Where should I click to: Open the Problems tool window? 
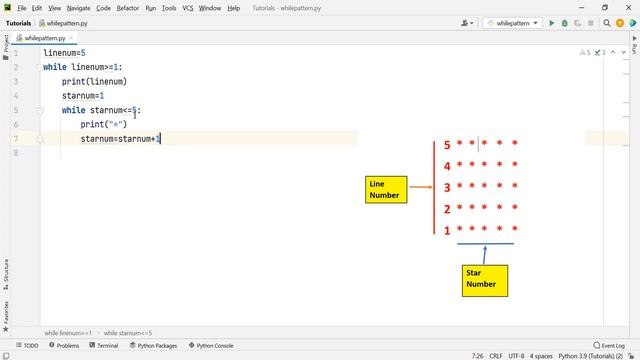[64, 345]
